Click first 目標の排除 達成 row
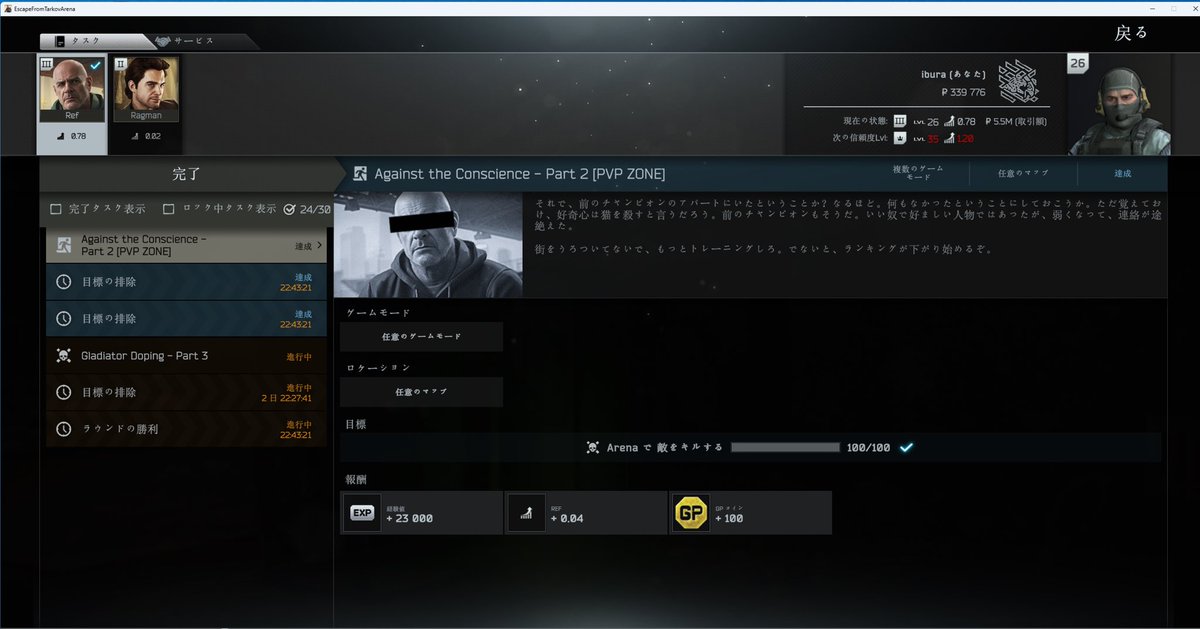Image resolution: width=1200 pixels, height=629 pixels. pos(186,282)
